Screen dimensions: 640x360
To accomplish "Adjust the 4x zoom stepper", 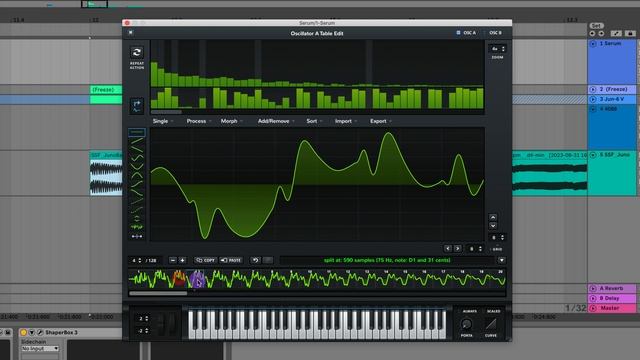I will [x=498, y=49].
